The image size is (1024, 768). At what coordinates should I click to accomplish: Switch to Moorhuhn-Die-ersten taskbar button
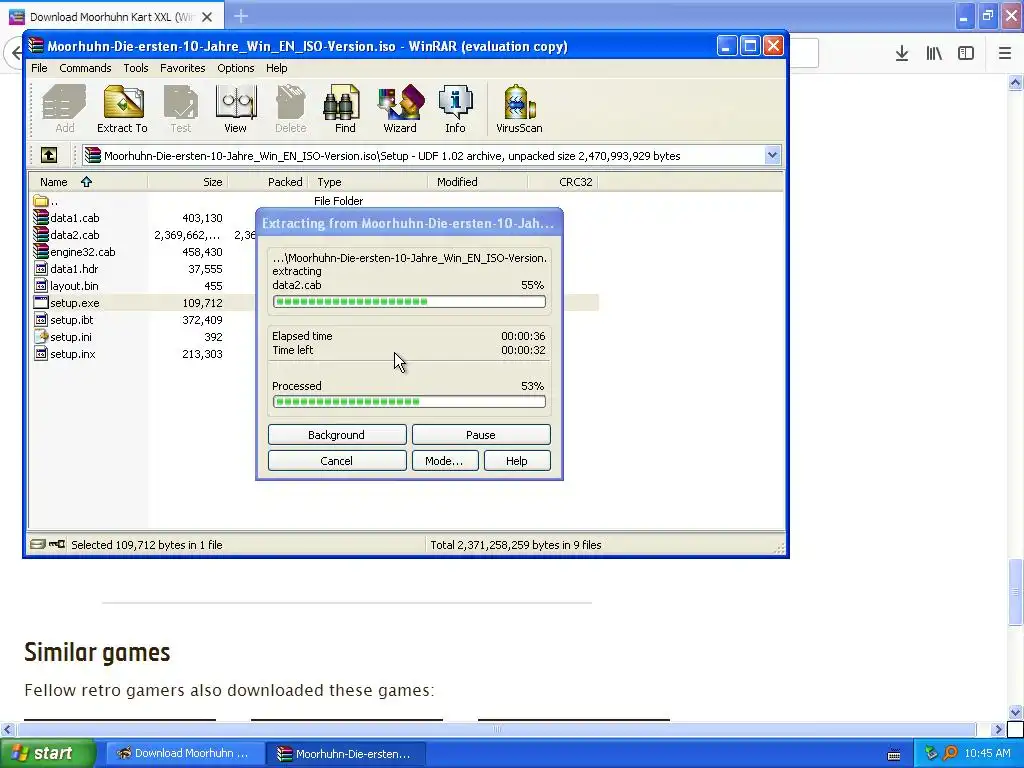tap(346, 754)
